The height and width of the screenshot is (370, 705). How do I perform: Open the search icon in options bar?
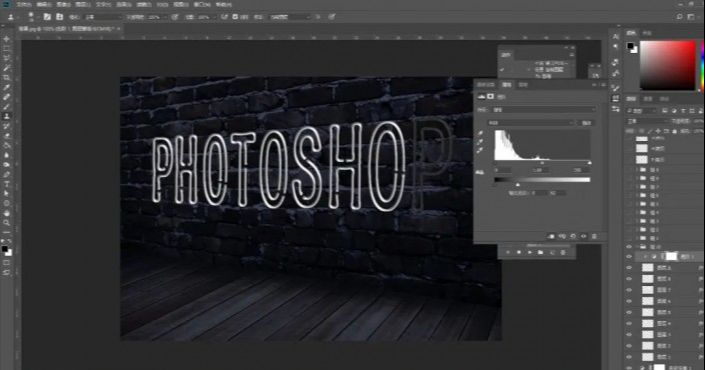[x=680, y=17]
